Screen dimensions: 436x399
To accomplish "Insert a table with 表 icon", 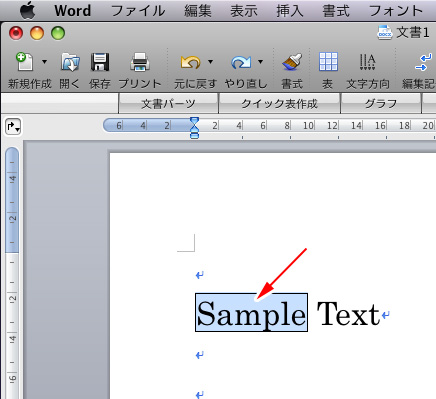I will pyautogui.click(x=328, y=62).
